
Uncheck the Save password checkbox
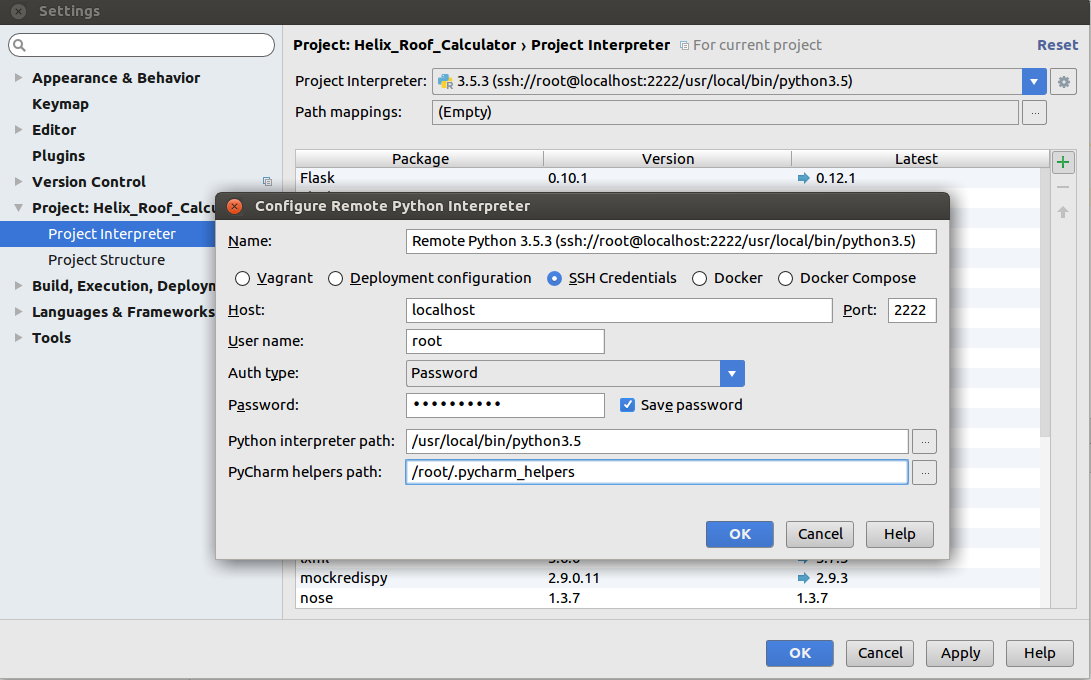coord(627,405)
